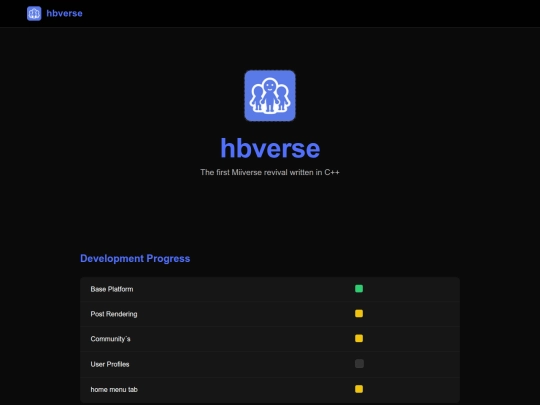Click the green Base Platform status indicator
The height and width of the screenshot is (405, 540).
tap(359, 289)
